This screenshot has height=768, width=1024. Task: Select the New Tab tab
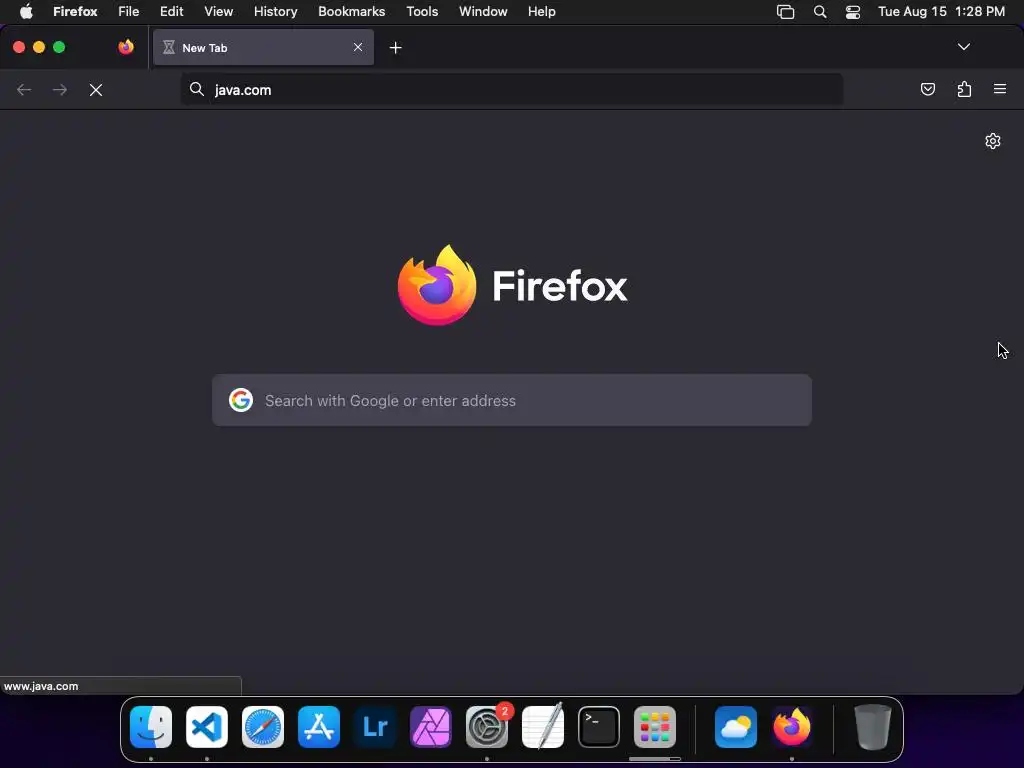pos(263,47)
